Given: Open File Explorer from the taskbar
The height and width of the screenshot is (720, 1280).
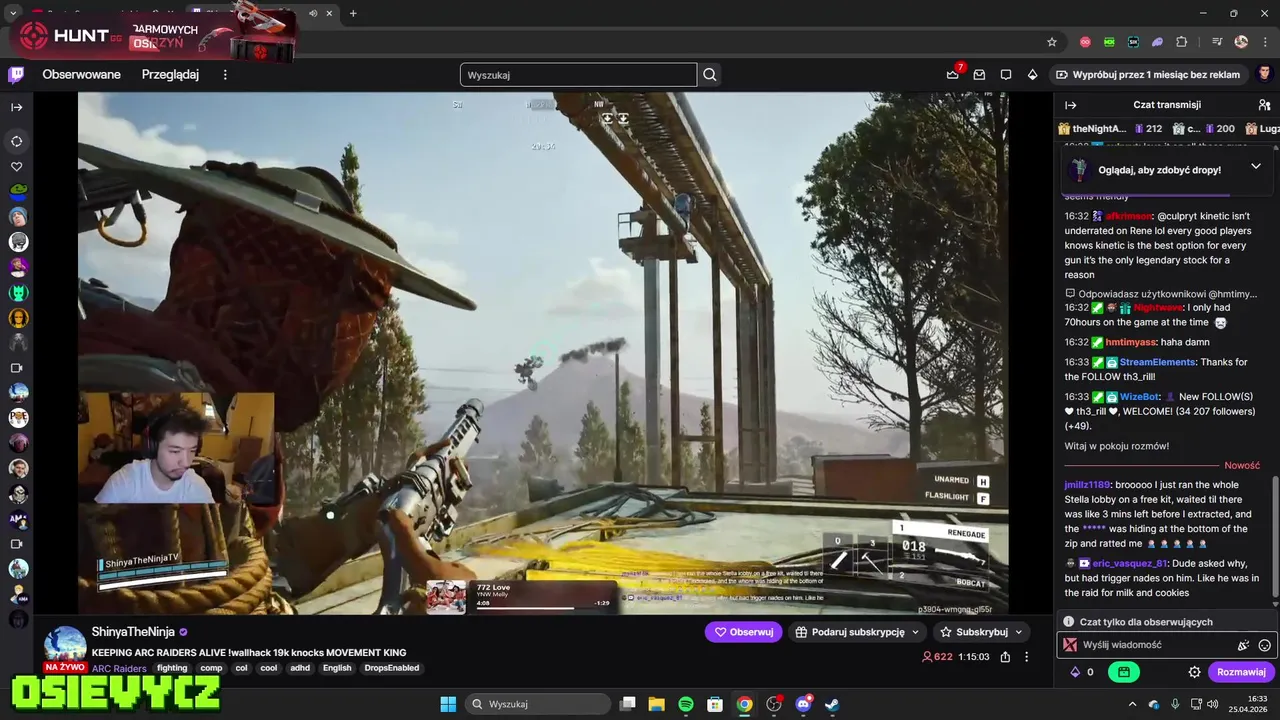Looking at the screenshot, I should pyautogui.click(x=657, y=704).
